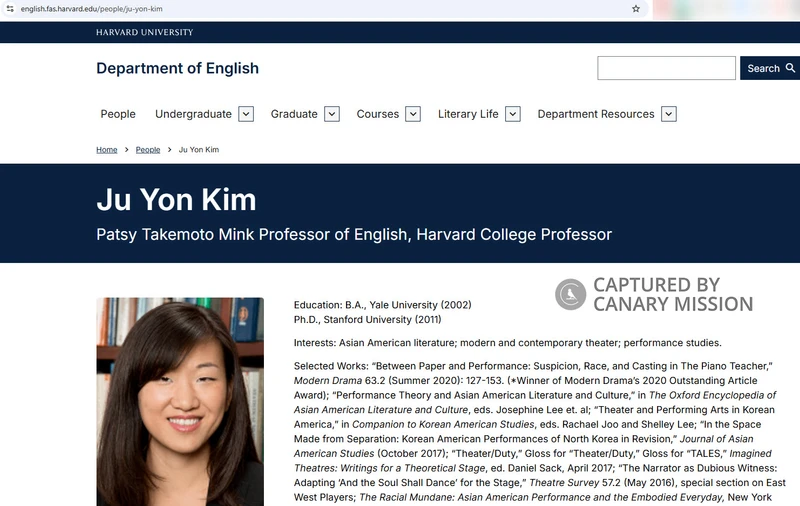
Task: Click the Selected Works paragraph start
Action: coord(331,366)
